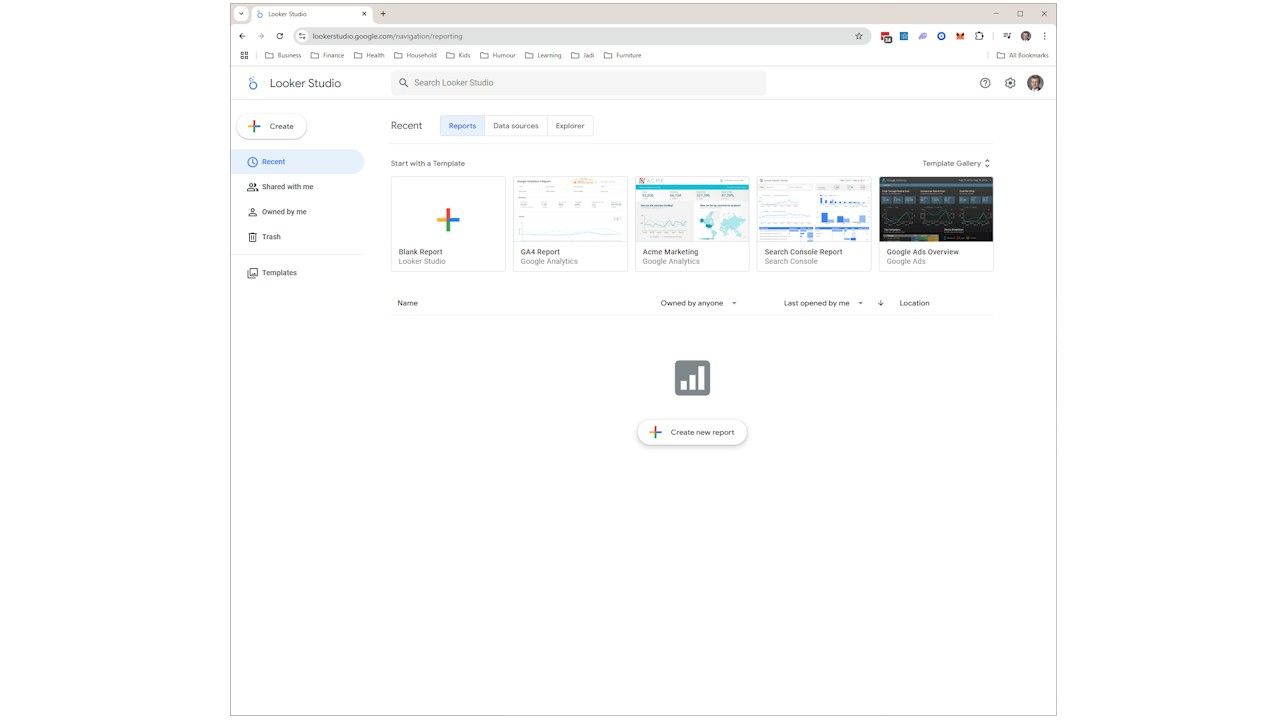Select the Looker Studio browser tab
The image size is (1280, 720).
(x=311, y=14)
